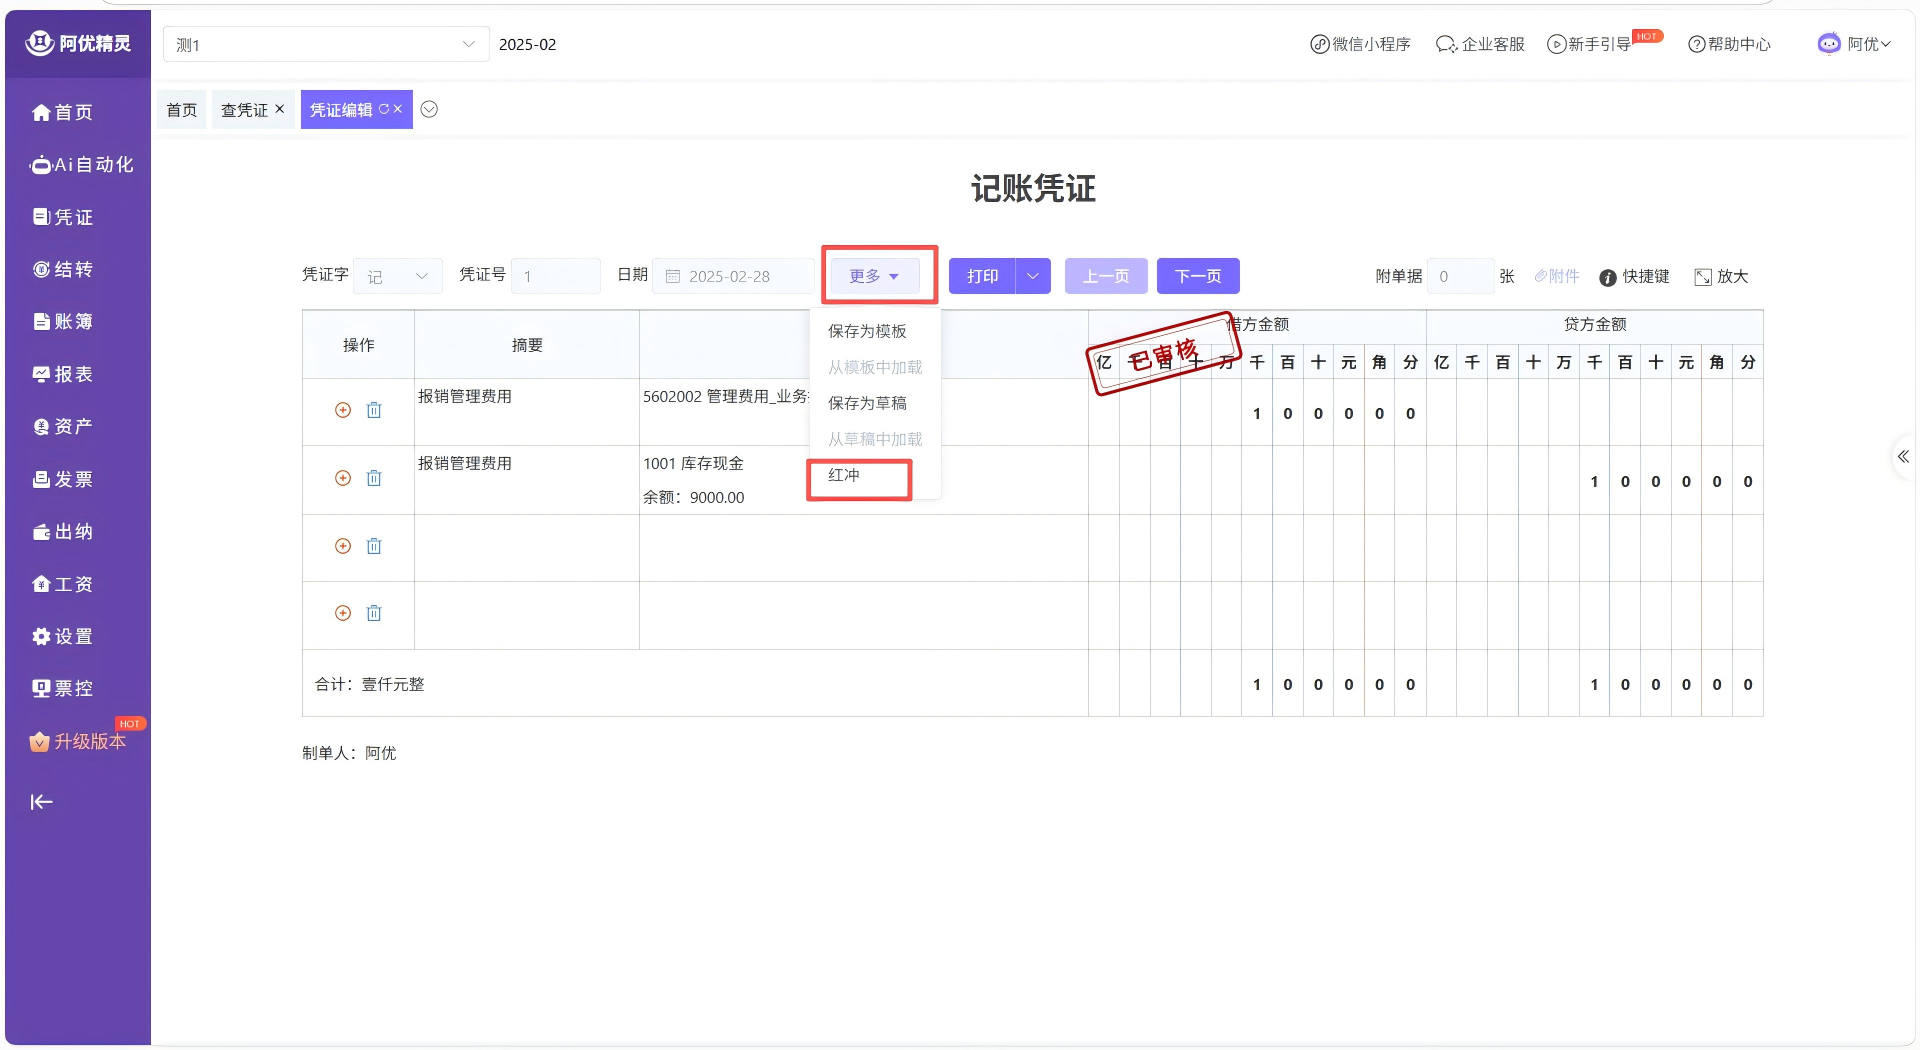Open the WeChat mini program link
This screenshot has width=1920, height=1050.
[x=1360, y=44]
